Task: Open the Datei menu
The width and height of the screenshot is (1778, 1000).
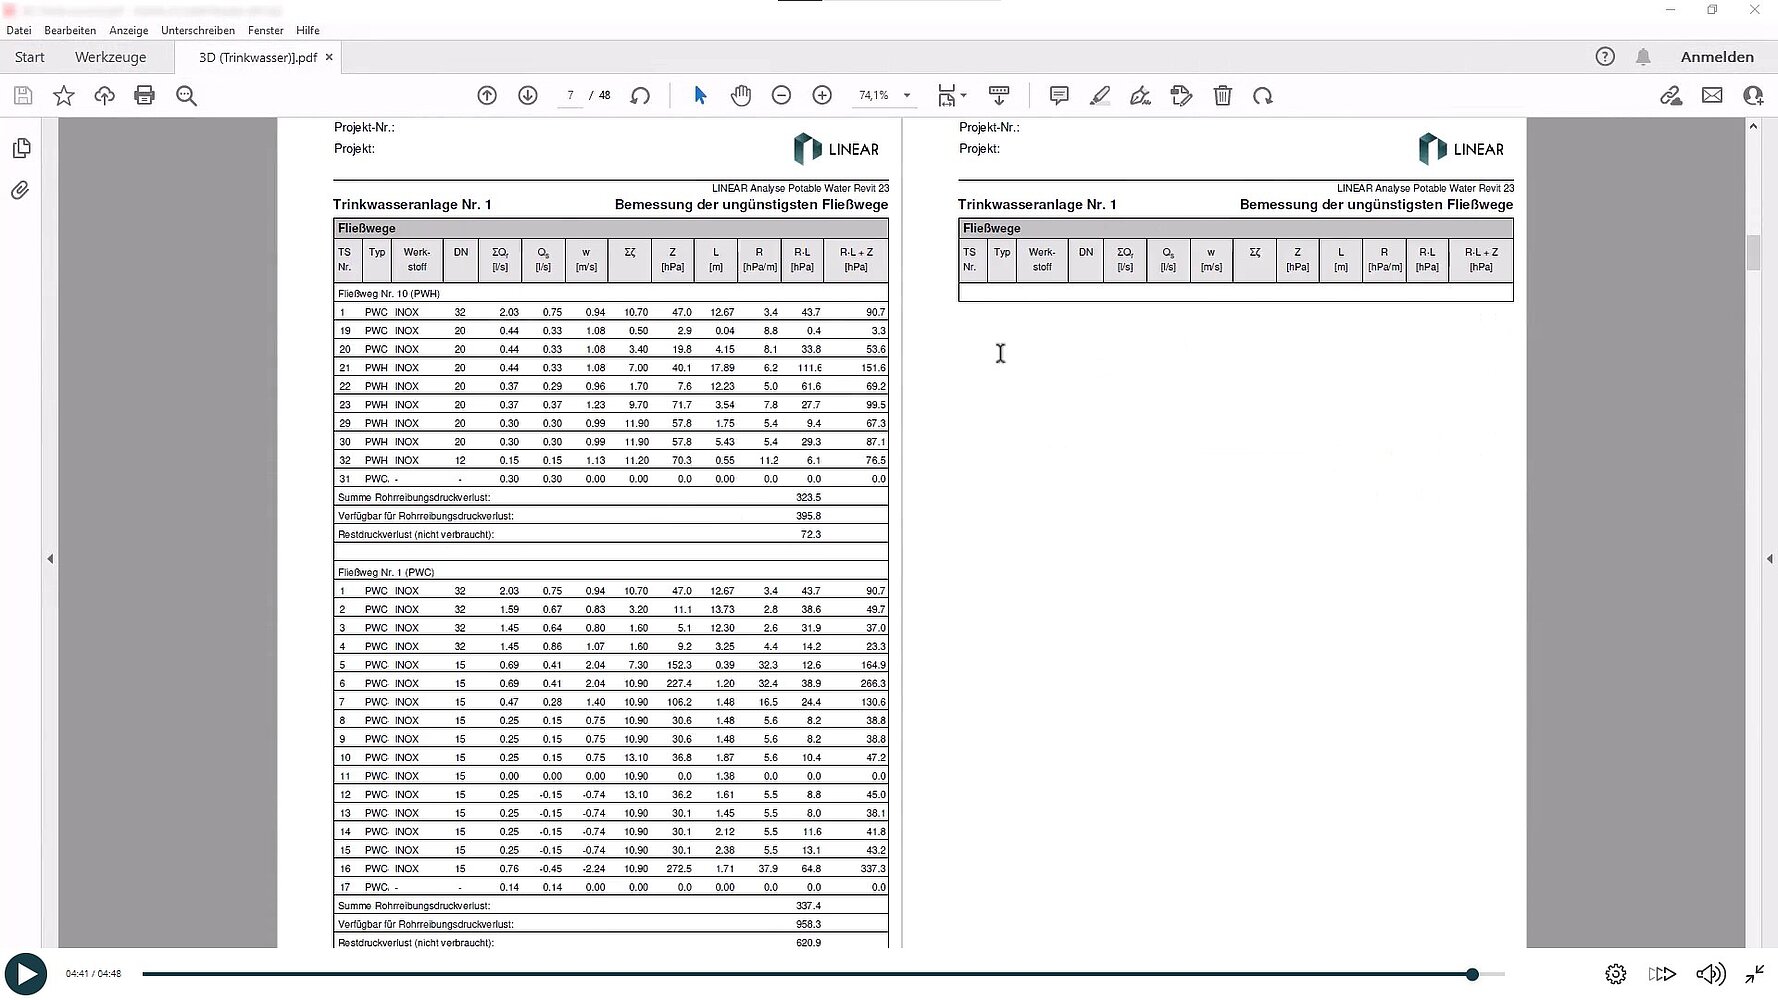Action: coord(19,30)
